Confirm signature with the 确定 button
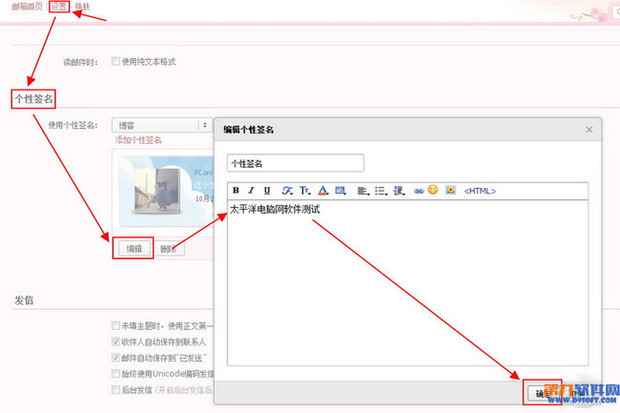Screen dimensions: 620x413 [x=542, y=393]
